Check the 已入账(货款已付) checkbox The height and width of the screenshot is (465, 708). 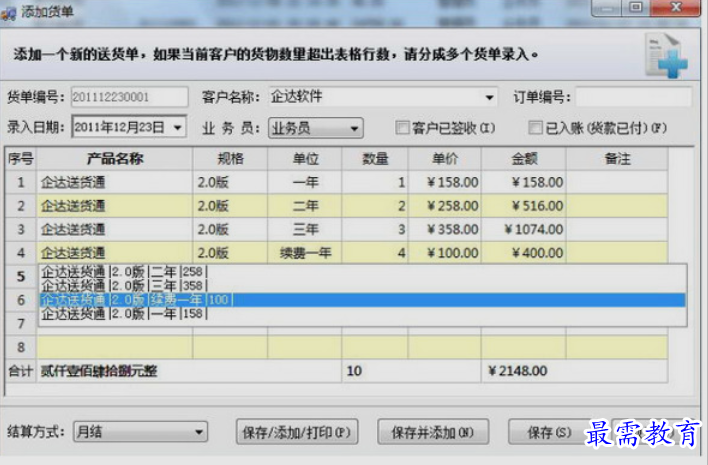(x=535, y=128)
